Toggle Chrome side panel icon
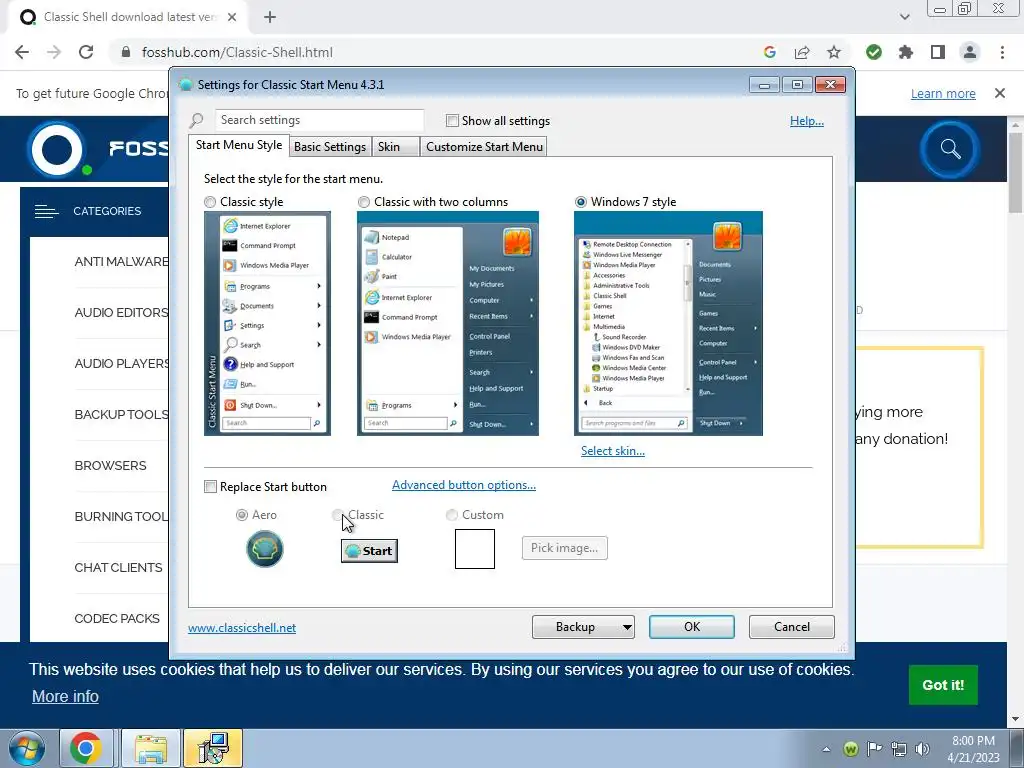Screen dimensions: 1024x768 click(x=938, y=52)
